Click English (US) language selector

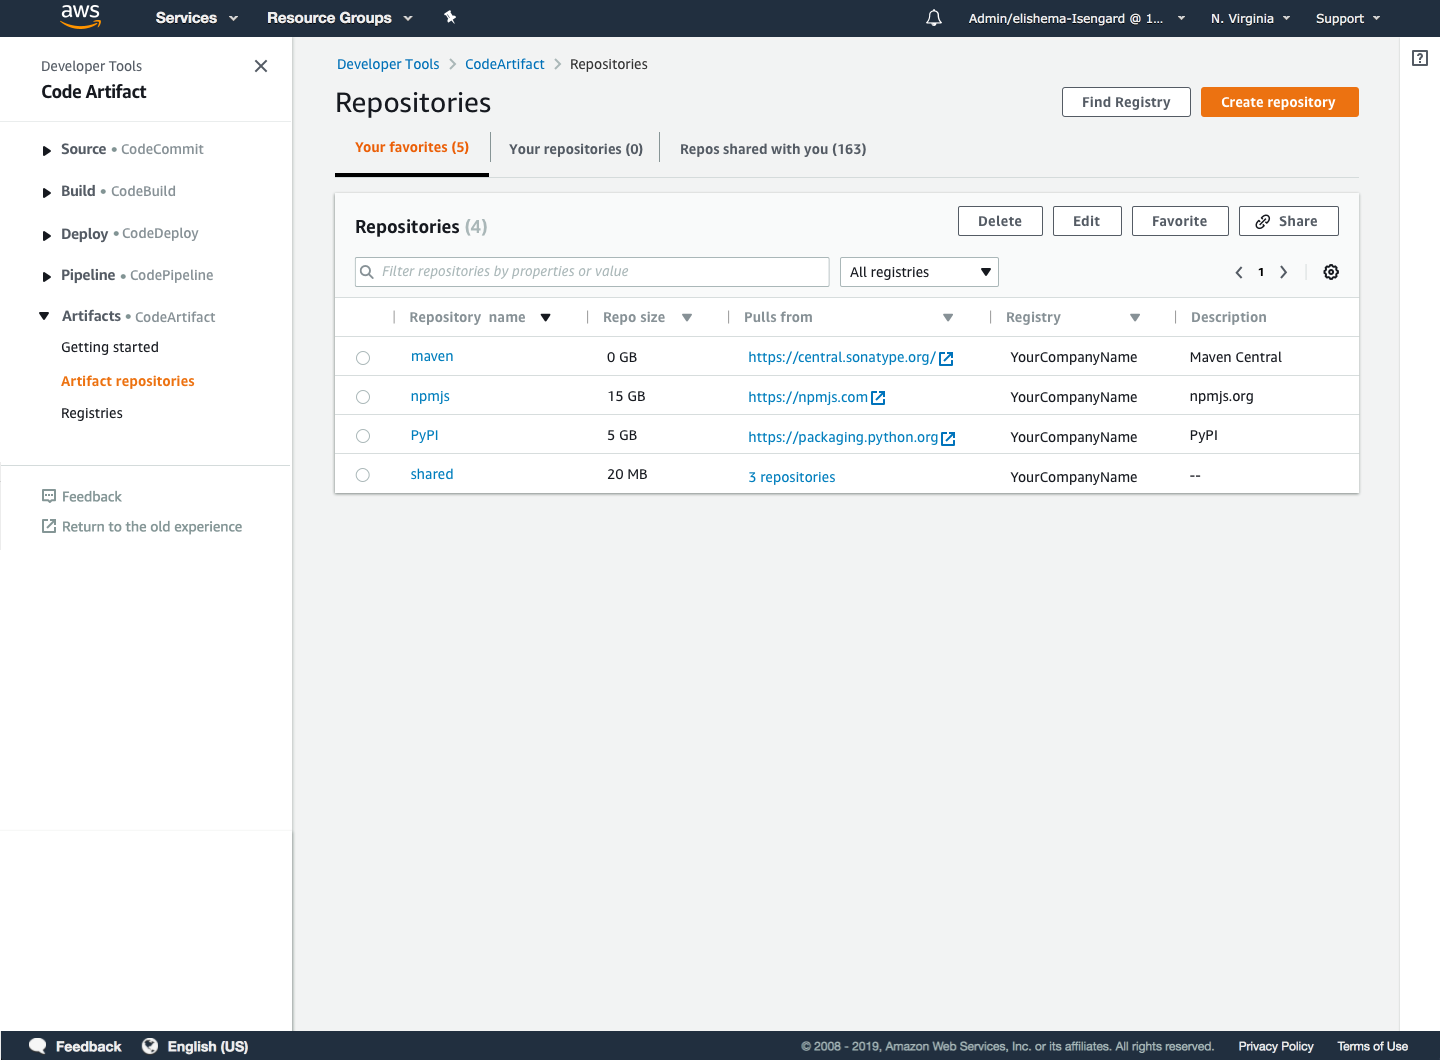(208, 1046)
